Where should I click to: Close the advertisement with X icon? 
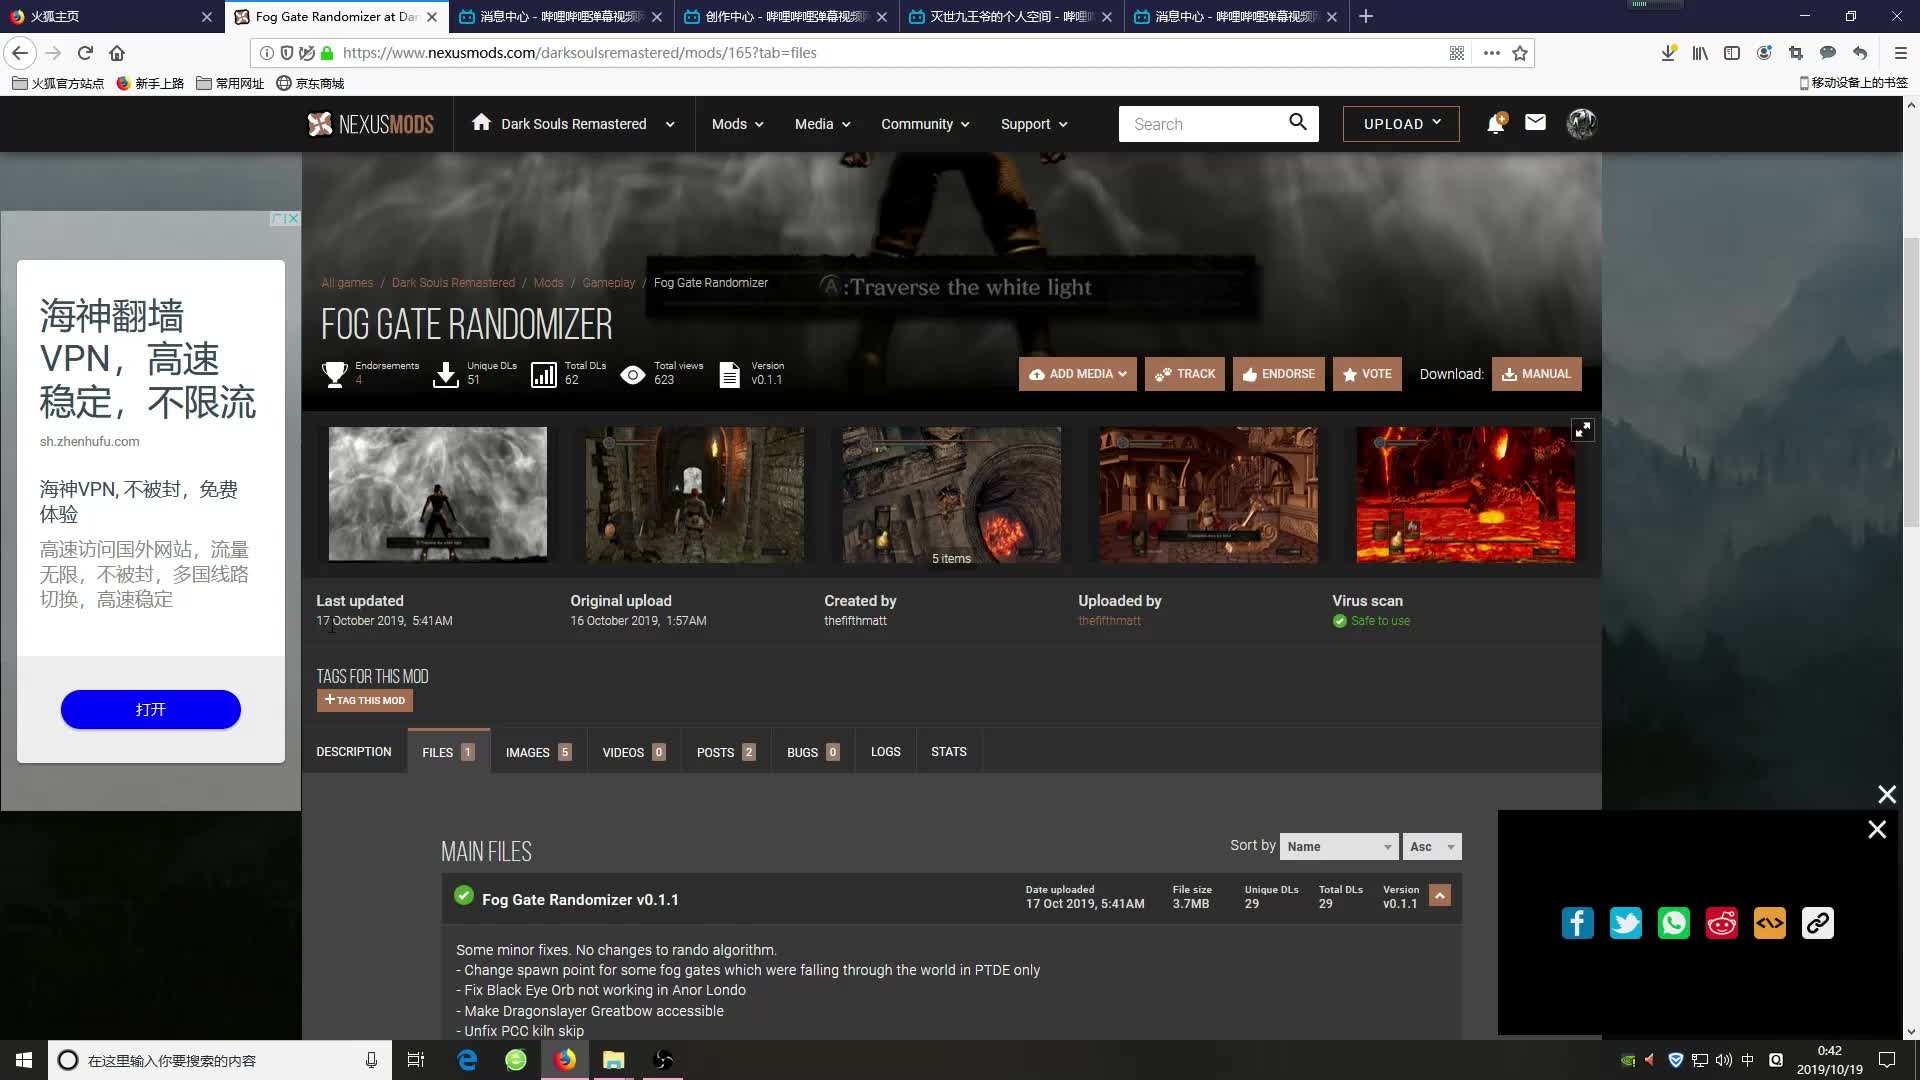(292, 218)
